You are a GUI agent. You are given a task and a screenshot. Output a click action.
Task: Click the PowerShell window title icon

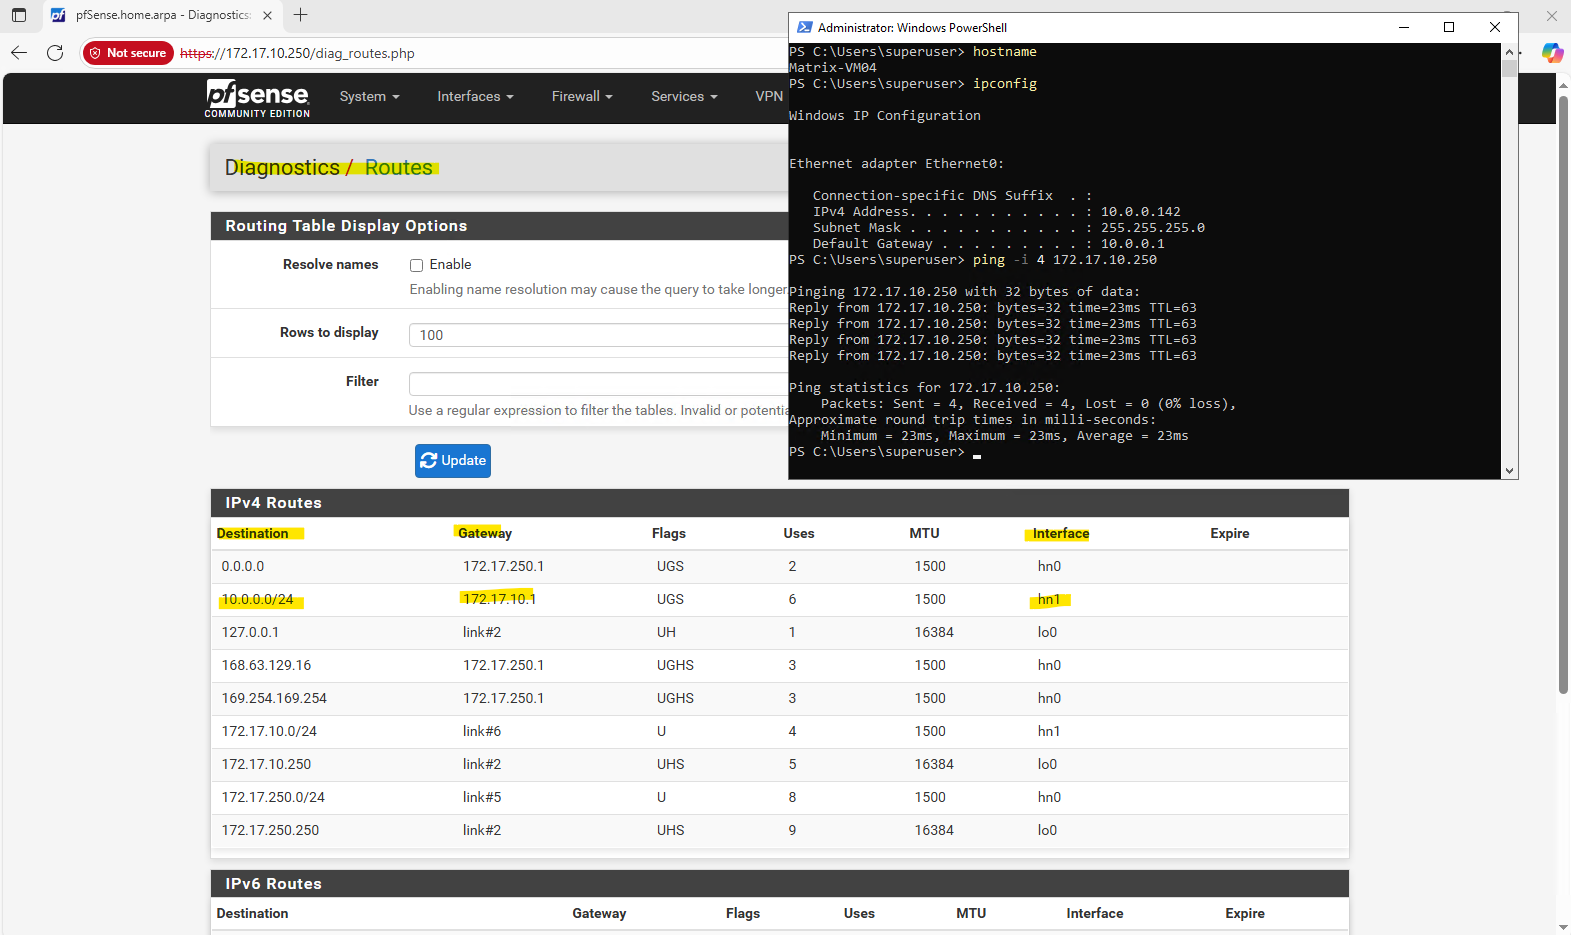click(804, 27)
